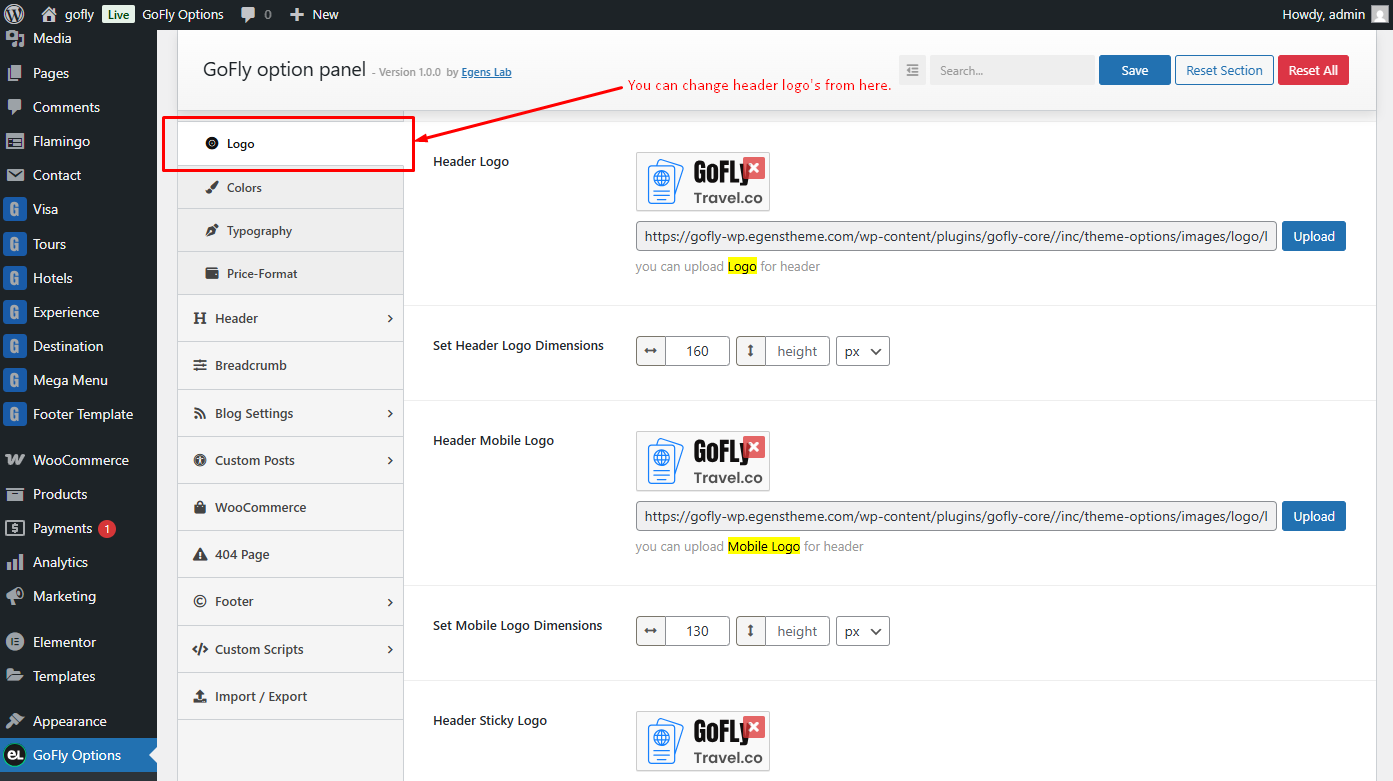1393x781 pixels.
Task: Click the Comments icon in sidebar
Action: coord(15,107)
